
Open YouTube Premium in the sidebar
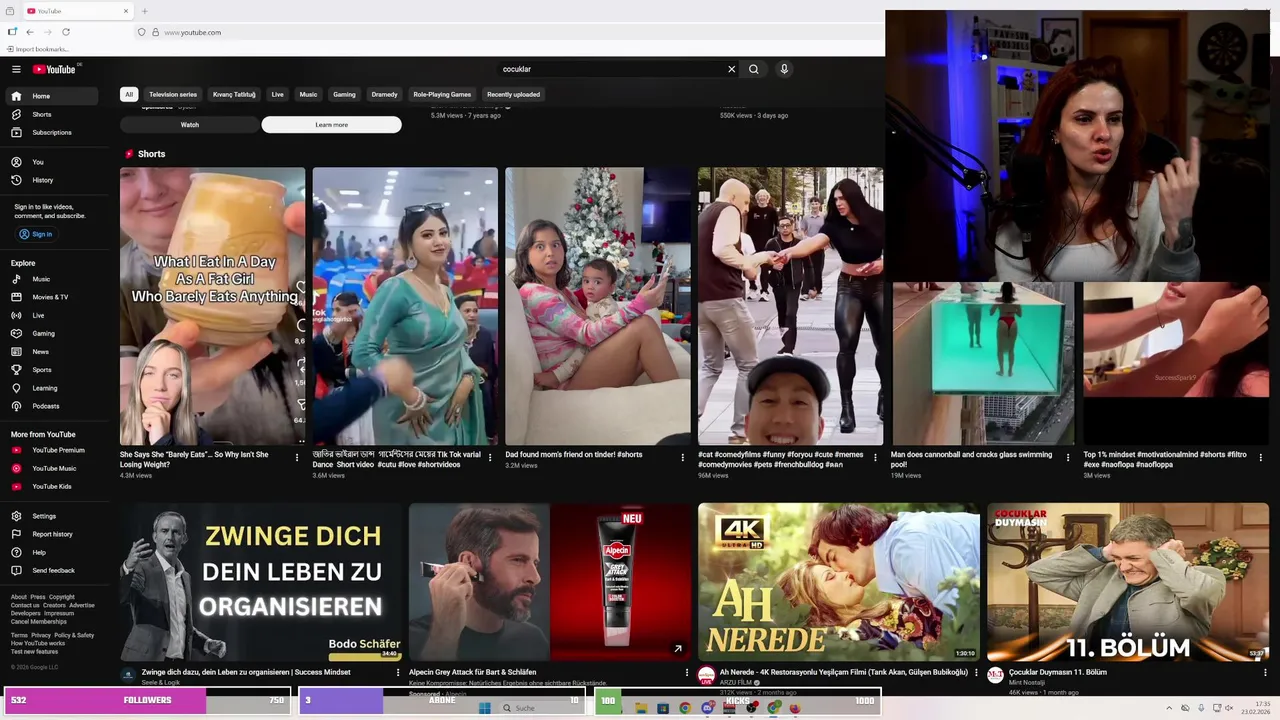tap(54, 450)
